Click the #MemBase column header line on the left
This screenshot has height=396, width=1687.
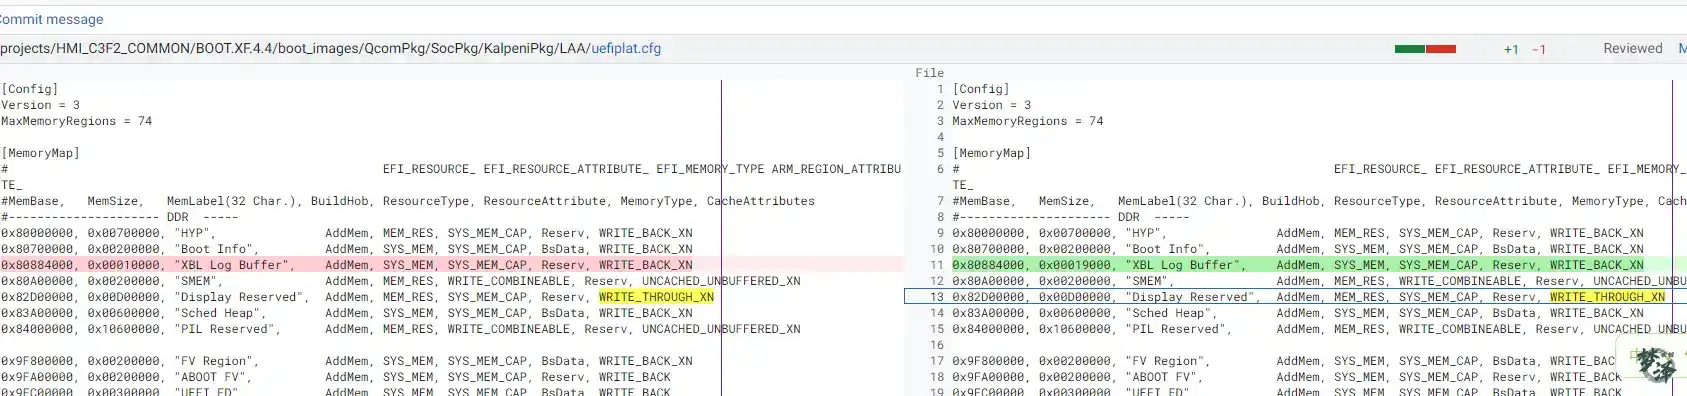[408, 201]
